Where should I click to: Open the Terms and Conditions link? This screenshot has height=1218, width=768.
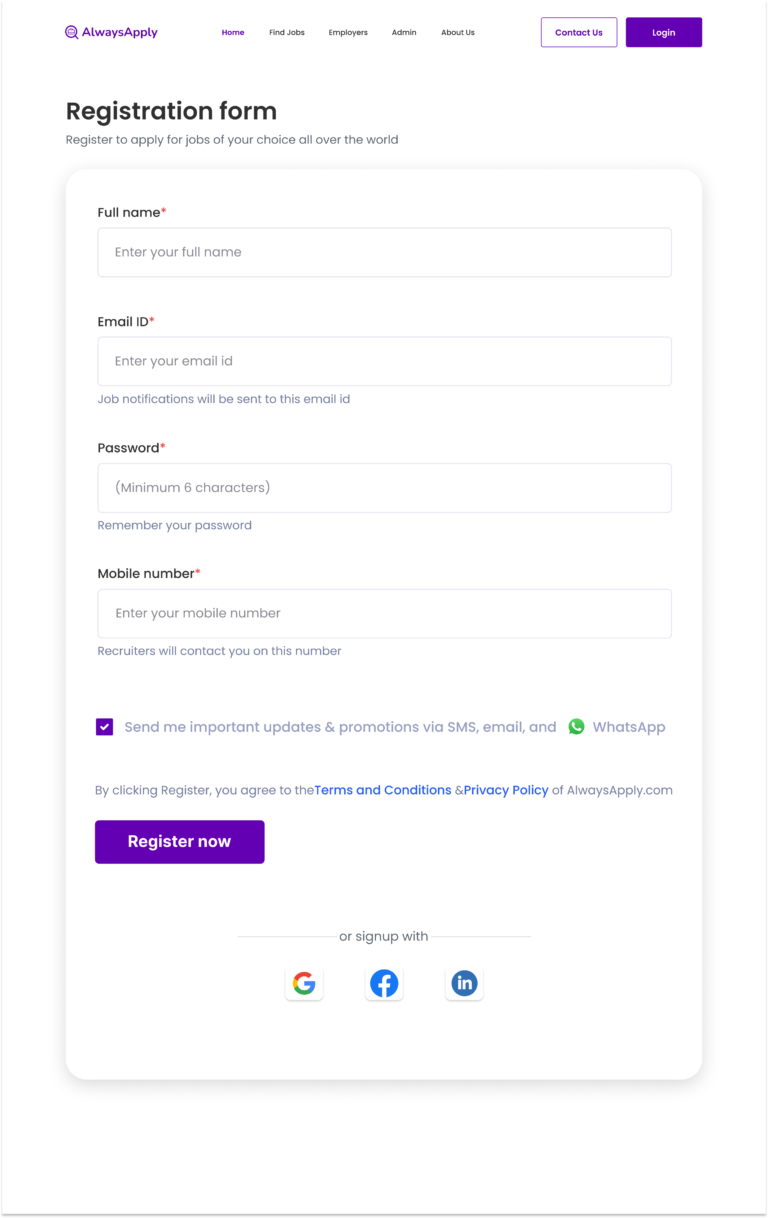click(x=383, y=790)
